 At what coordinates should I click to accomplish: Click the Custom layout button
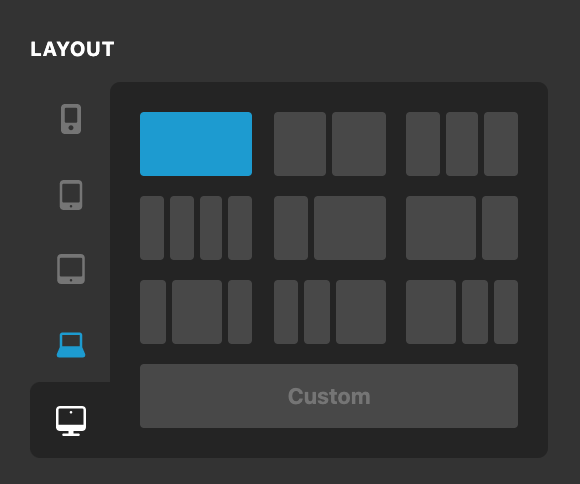tap(329, 396)
